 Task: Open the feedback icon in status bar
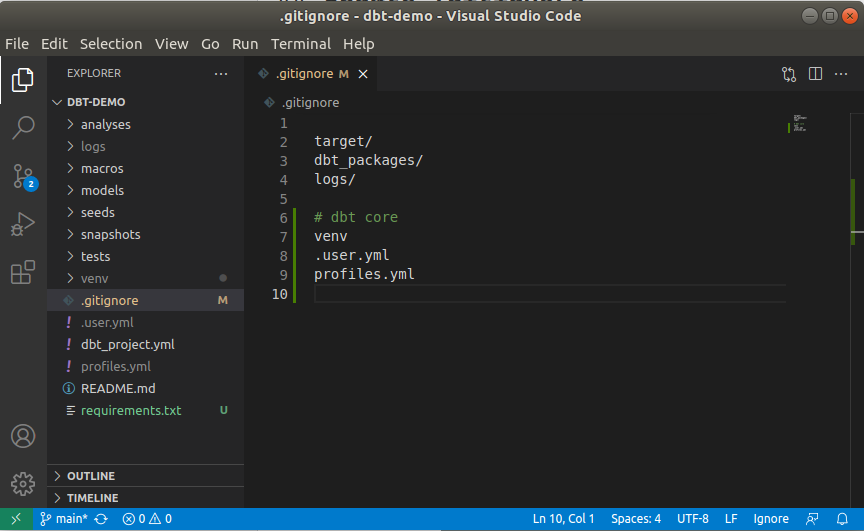point(812,519)
